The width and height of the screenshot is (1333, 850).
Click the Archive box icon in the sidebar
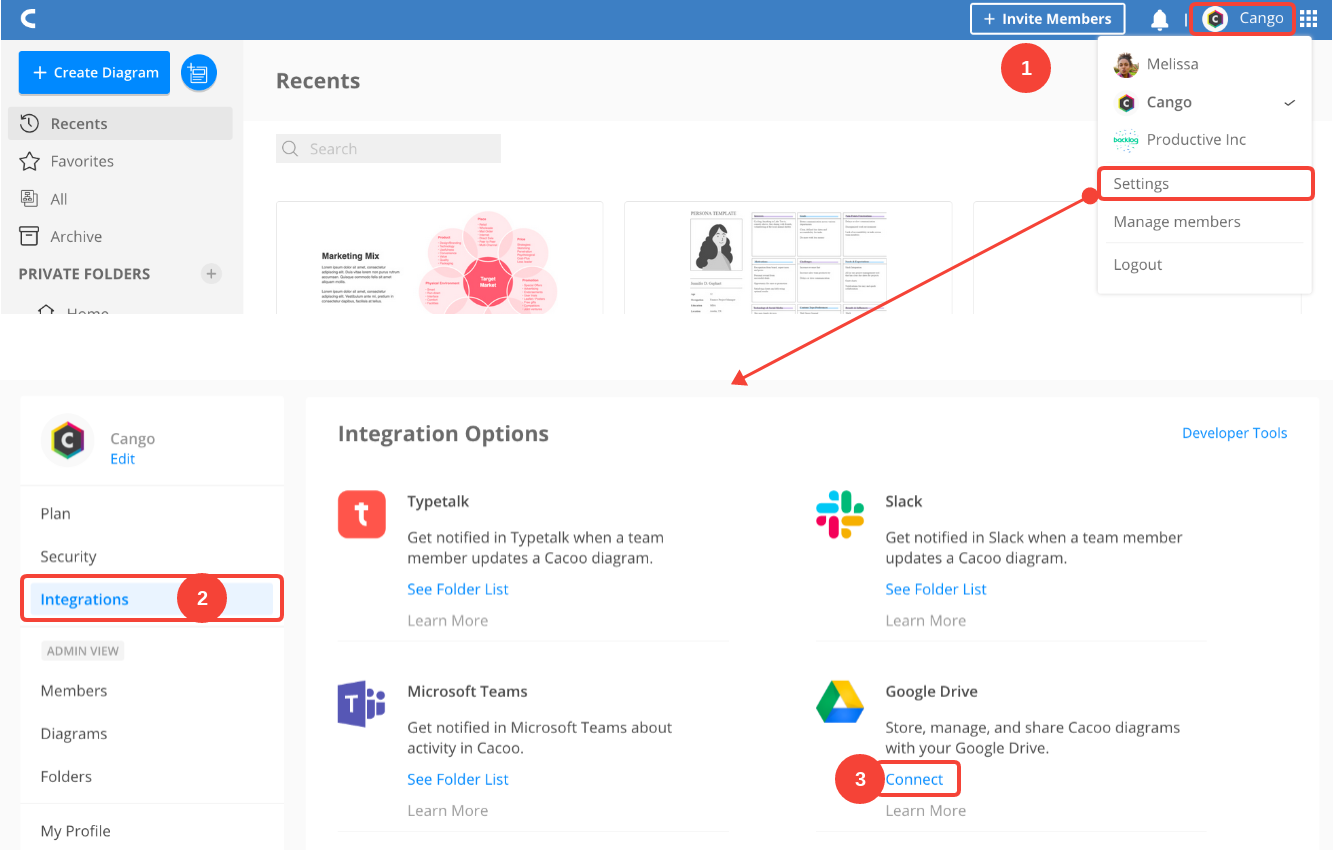pyautogui.click(x=30, y=236)
